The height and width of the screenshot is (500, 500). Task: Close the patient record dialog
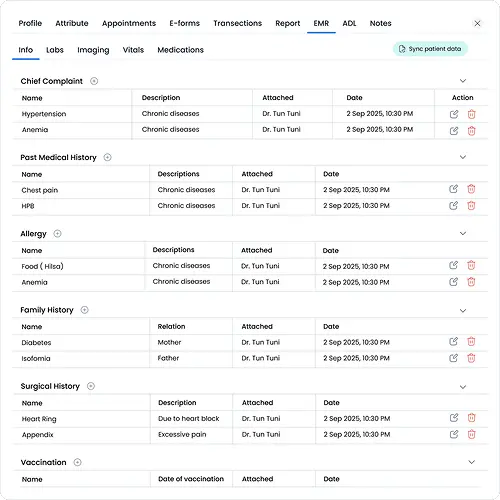(477, 23)
